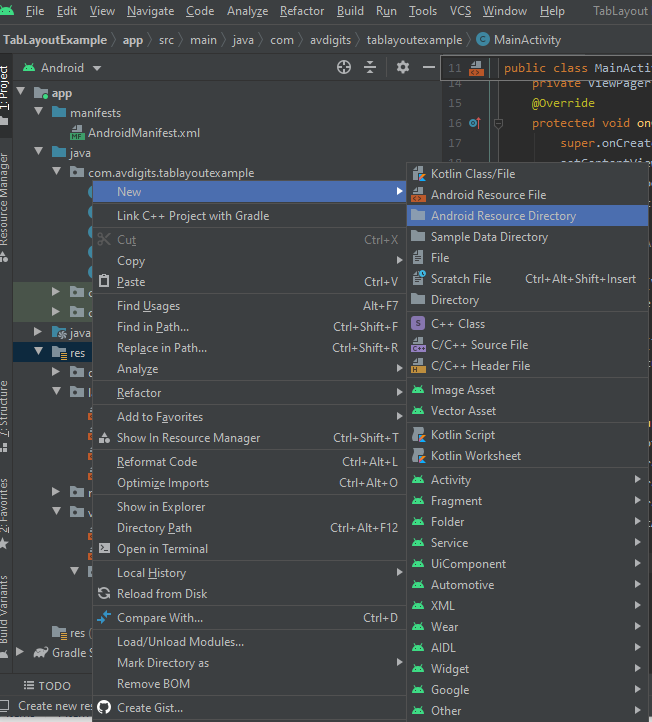Select Widget submenu in New menu
Viewport: 652px width, 722px height.
tap(527, 668)
